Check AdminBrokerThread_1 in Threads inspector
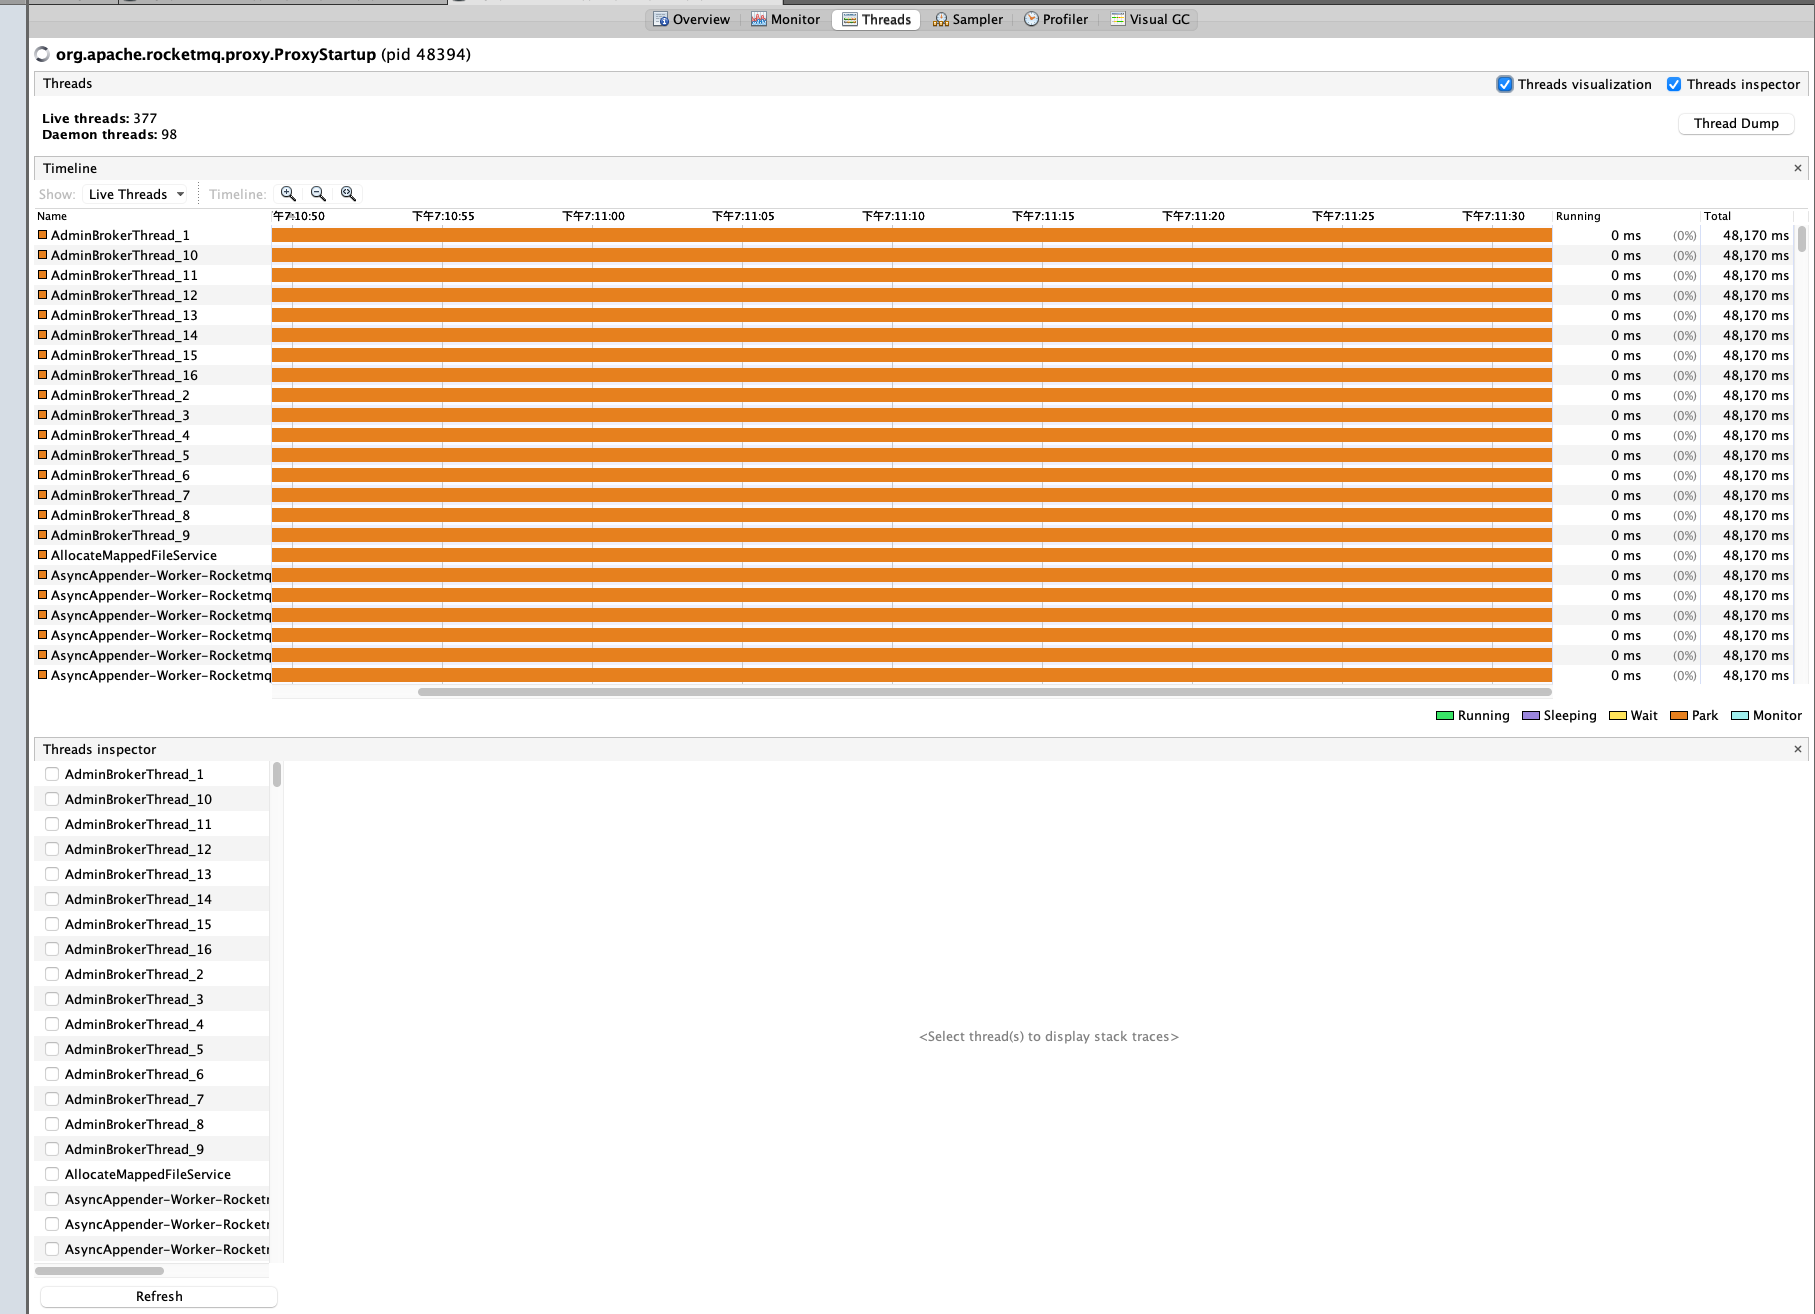Viewport: 1815px width, 1314px height. pos(52,774)
